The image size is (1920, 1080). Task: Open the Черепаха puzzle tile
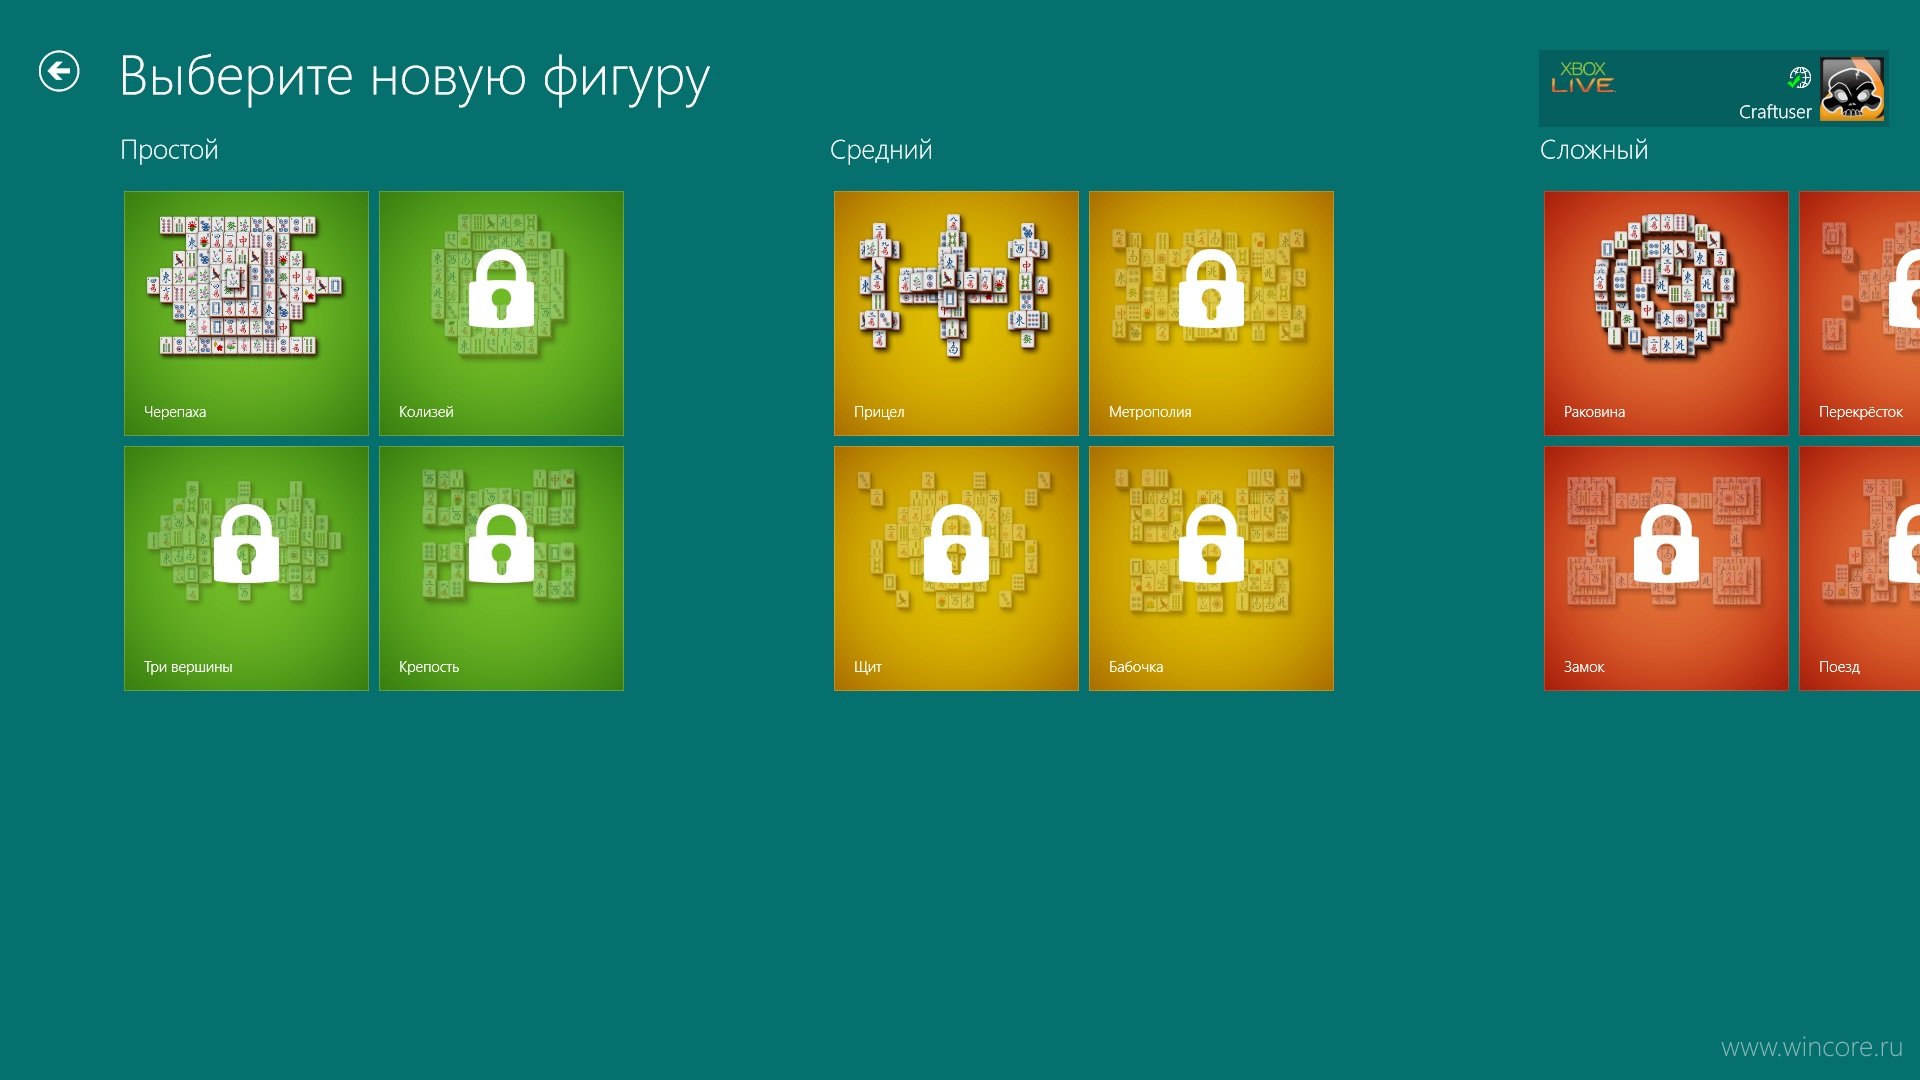tap(246, 313)
